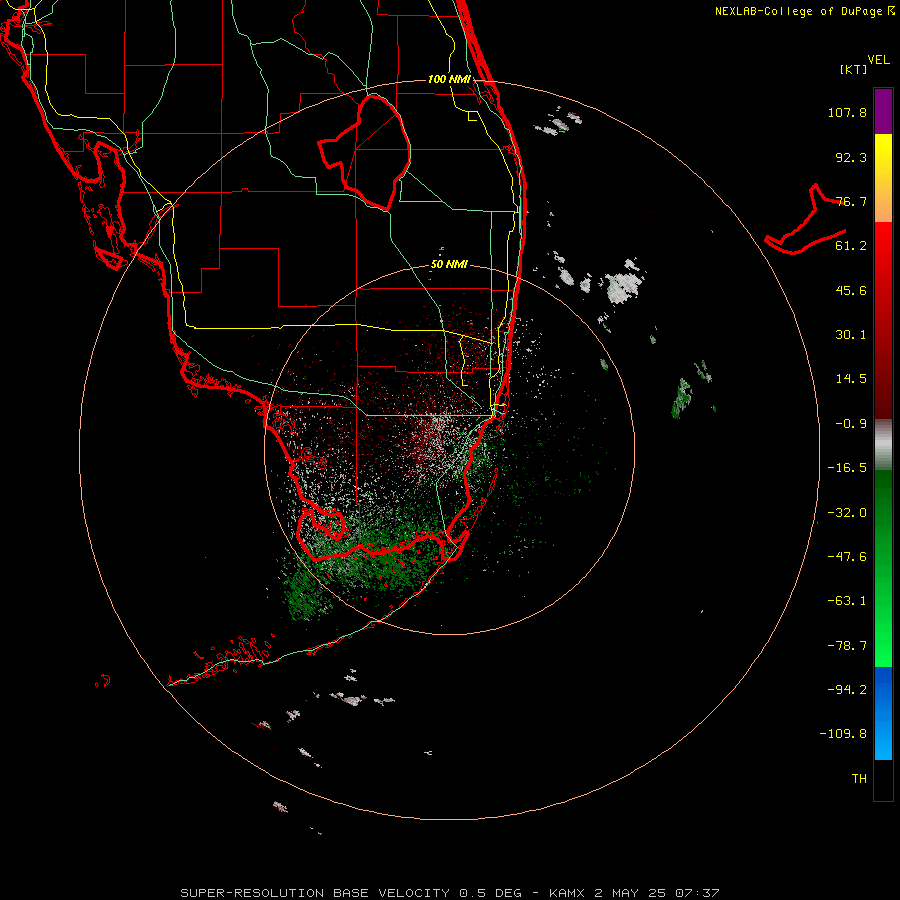Image resolution: width=900 pixels, height=900 pixels.
Task: Click the large gray echo east of the coast
Action: click(623, 285)
